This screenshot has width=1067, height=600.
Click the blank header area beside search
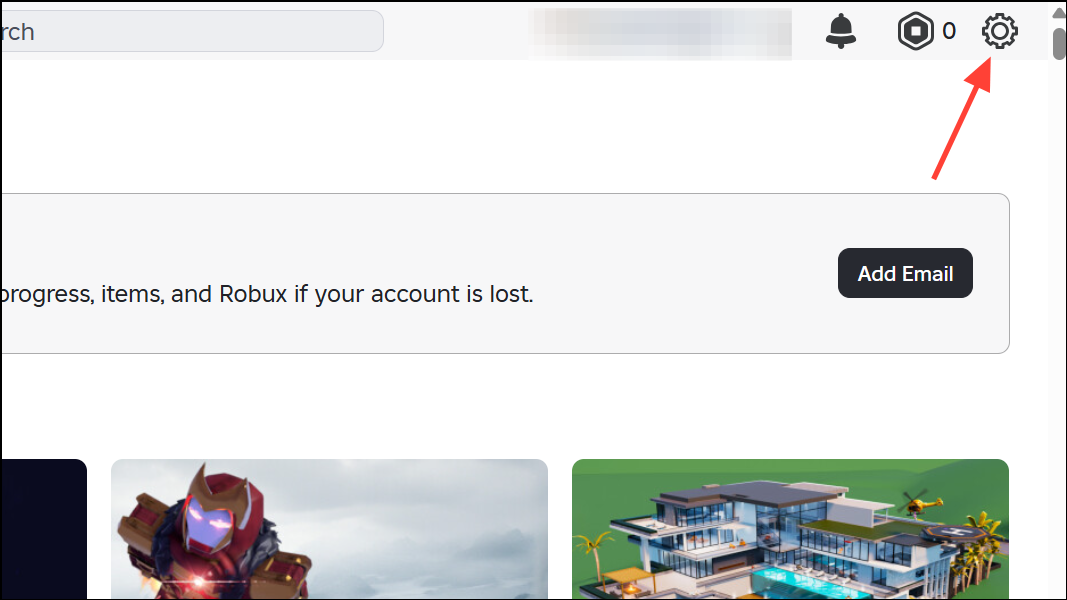(456, 31)
